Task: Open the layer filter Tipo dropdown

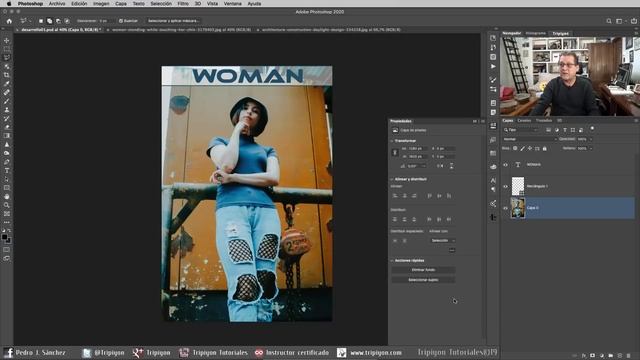Action: coord(521,130)
